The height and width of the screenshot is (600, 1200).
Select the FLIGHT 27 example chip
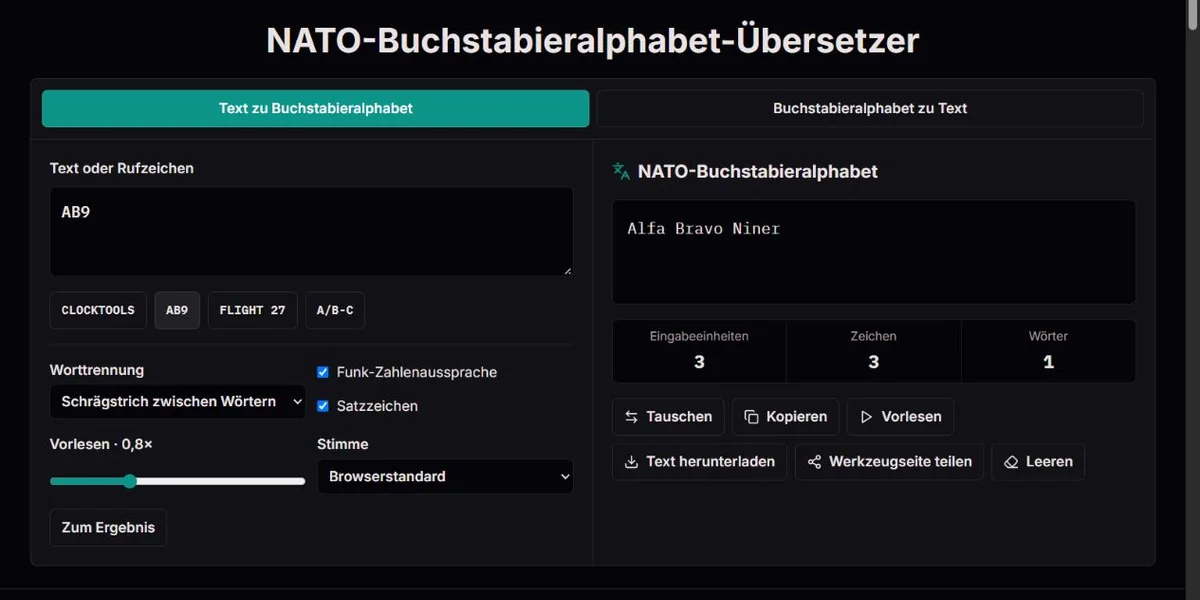tap(252, 310)
